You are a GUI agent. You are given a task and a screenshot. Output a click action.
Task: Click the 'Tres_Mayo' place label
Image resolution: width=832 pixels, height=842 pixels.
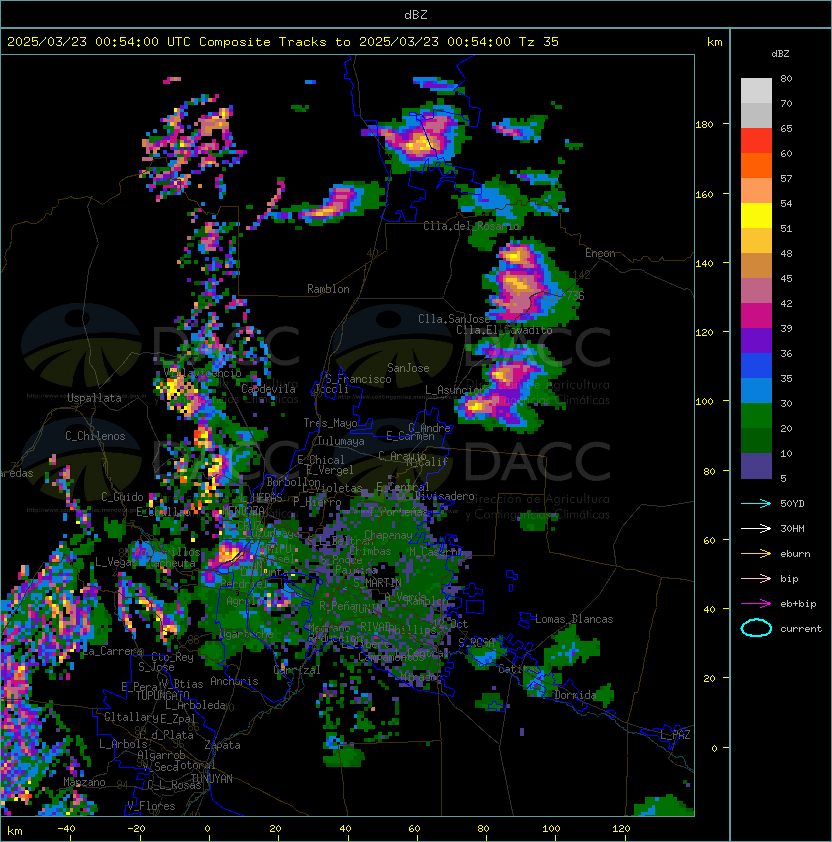pyautogui.click(x=330, y=423)
